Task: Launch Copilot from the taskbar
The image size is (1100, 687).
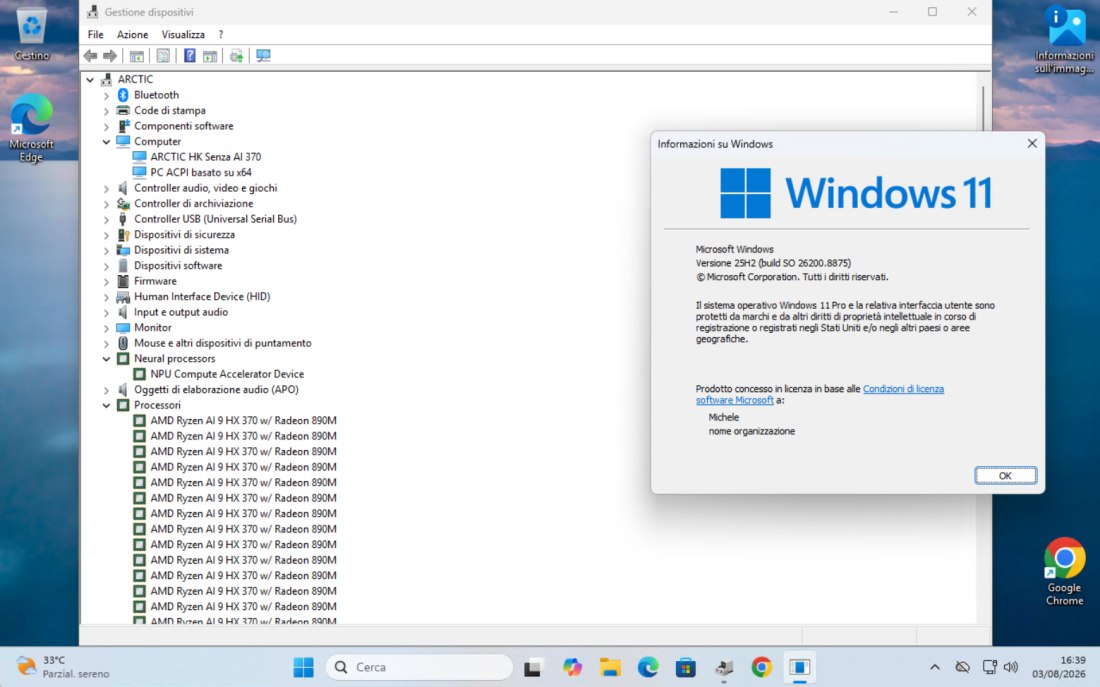Action: coord(572,667)
